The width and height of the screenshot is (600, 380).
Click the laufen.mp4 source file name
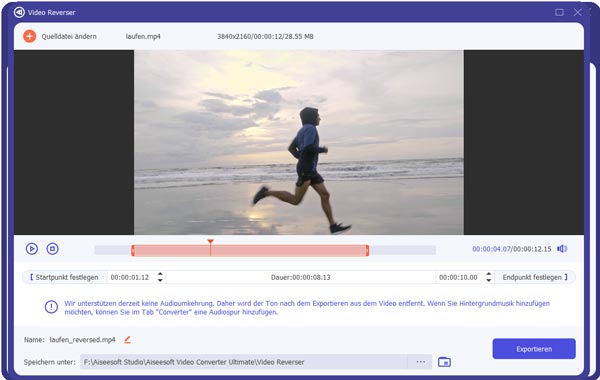coord(143,36)
